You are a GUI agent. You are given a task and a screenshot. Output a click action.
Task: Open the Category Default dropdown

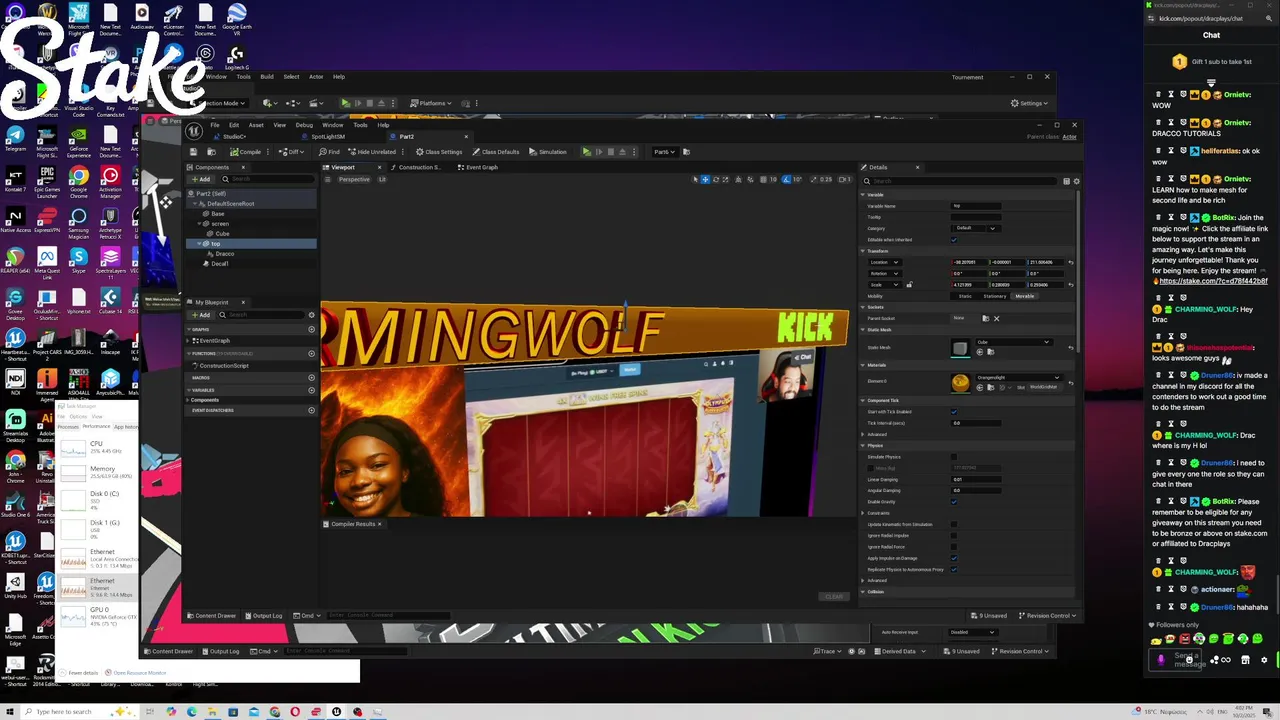pos(975,228)
